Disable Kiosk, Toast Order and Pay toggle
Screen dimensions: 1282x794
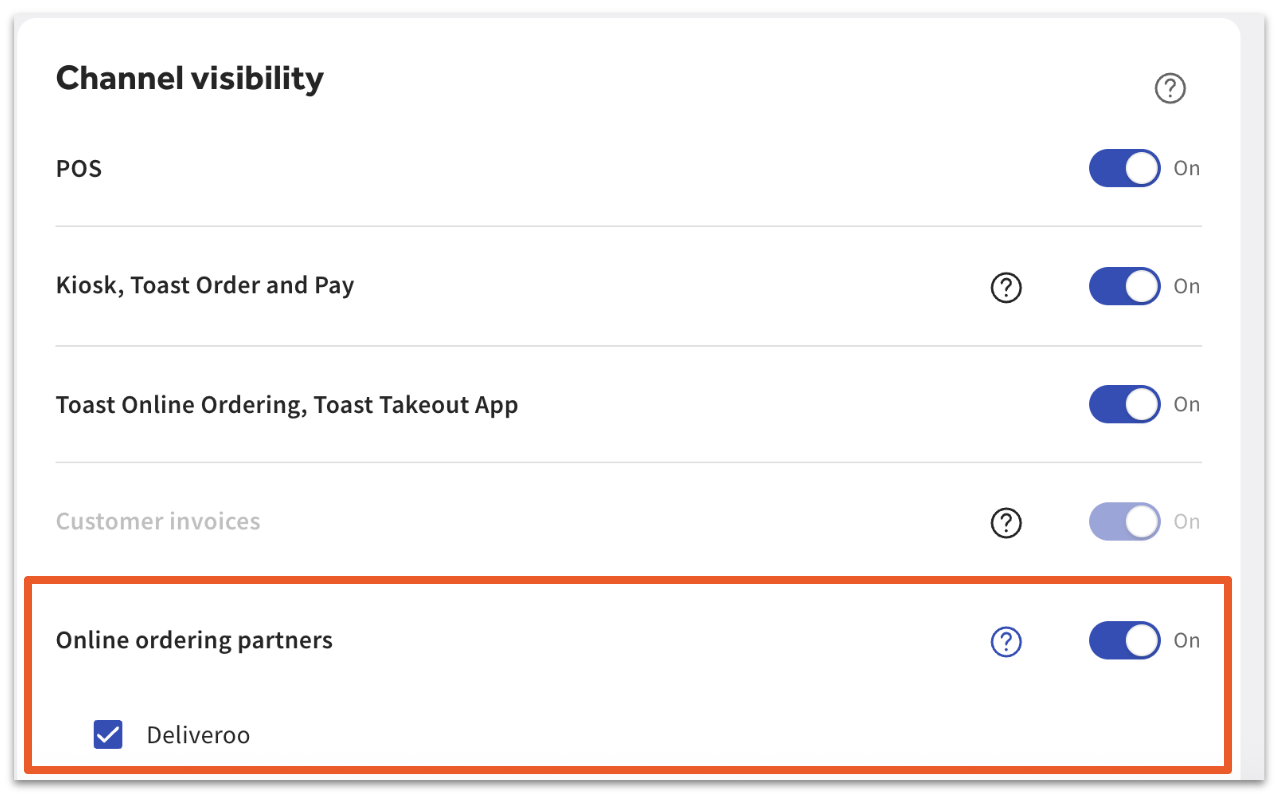tap(1124, 286)
